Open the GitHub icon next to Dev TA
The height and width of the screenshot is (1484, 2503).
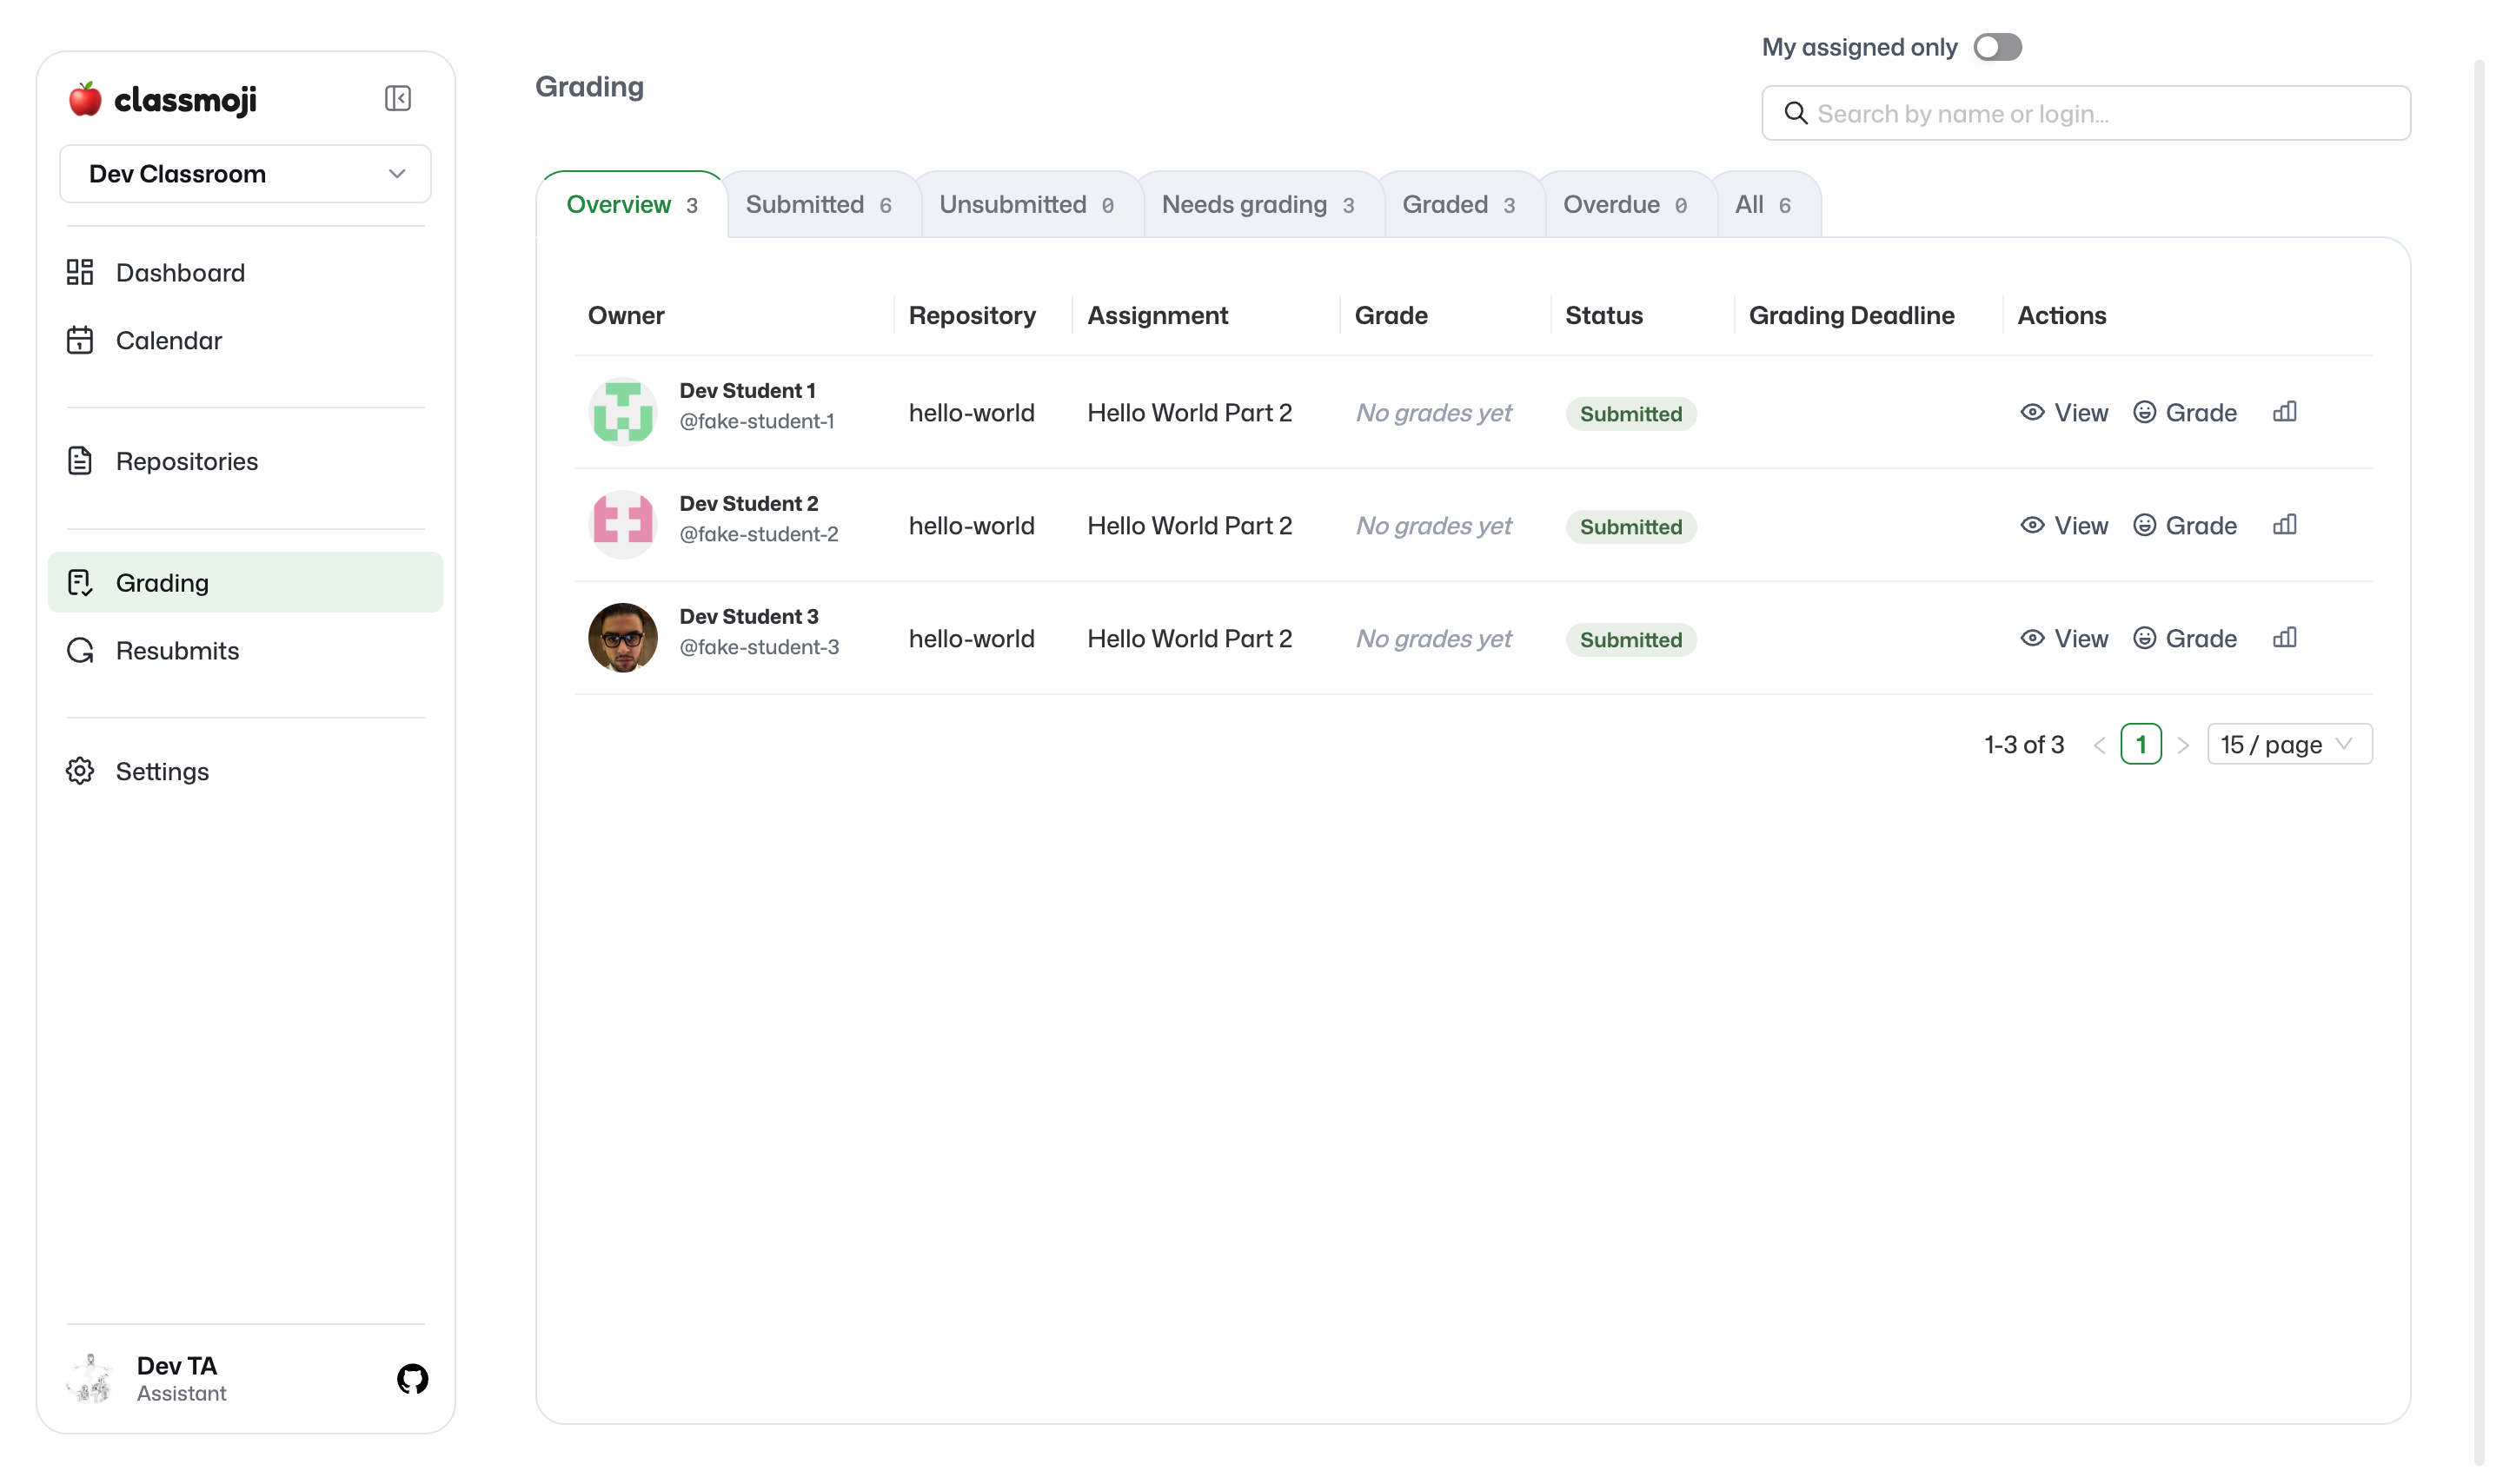tap(412, 1379)
